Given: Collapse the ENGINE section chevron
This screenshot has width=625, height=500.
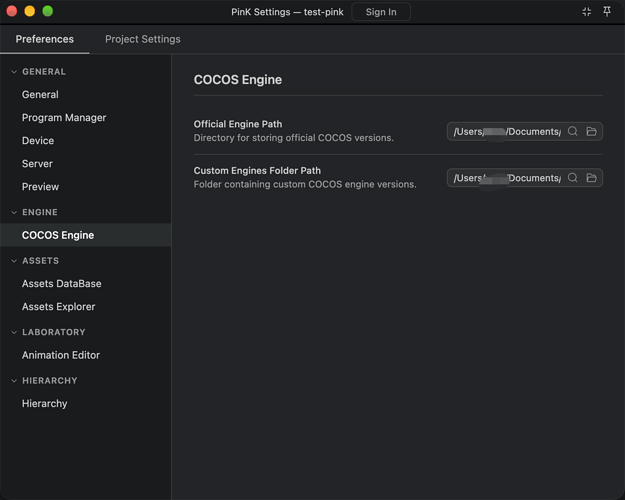Looking at the screenshot, I should (14, 212).
